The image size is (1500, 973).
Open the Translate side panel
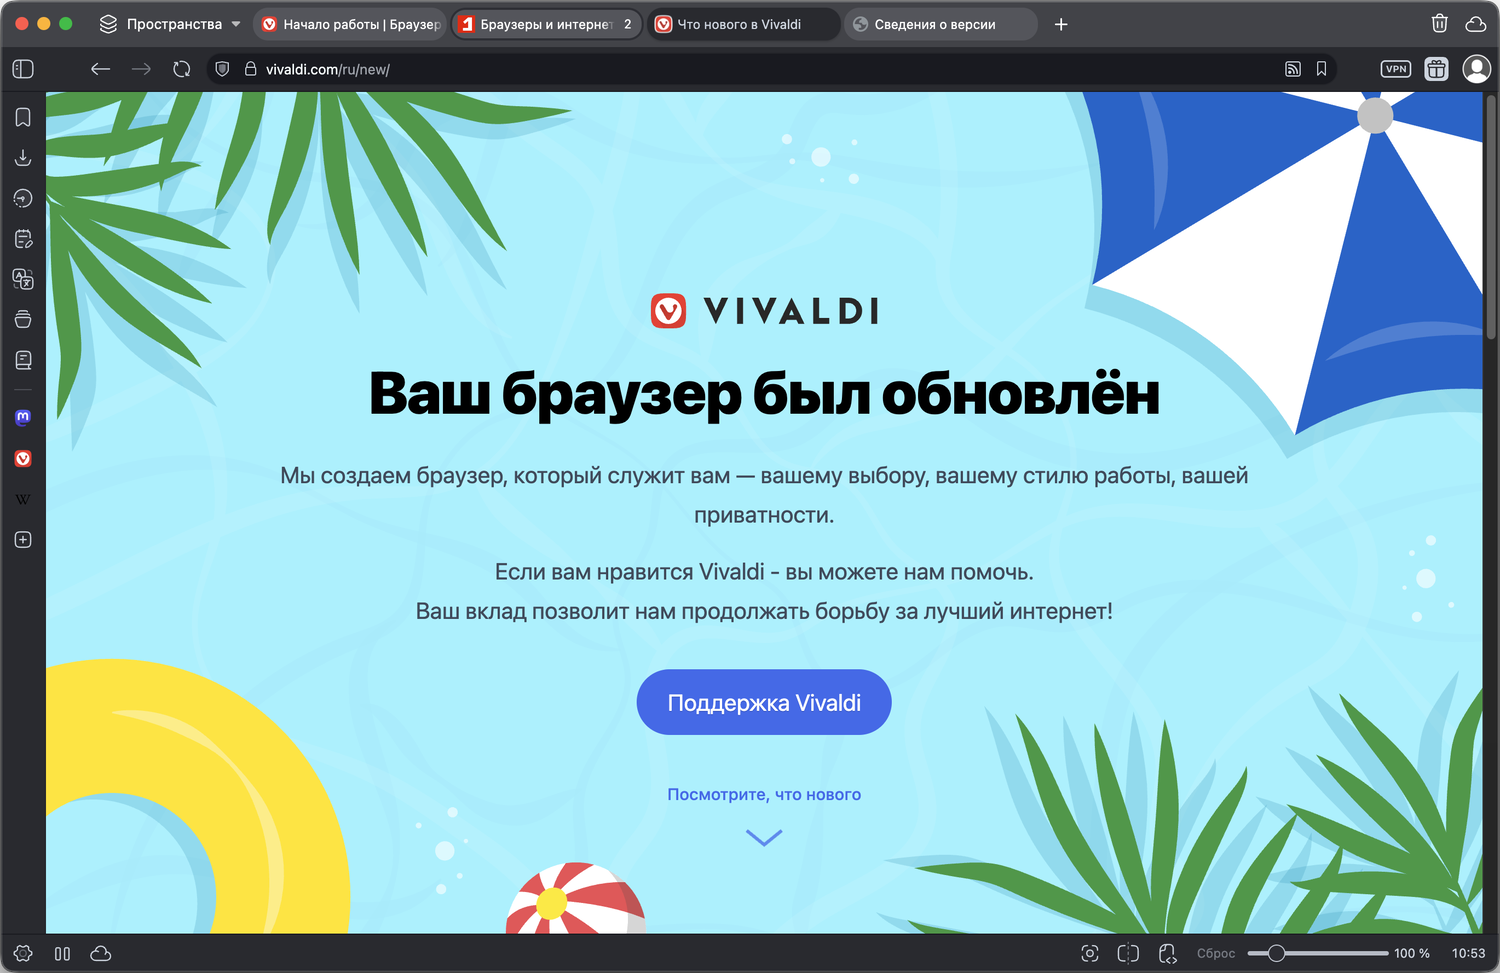point(23,279)
